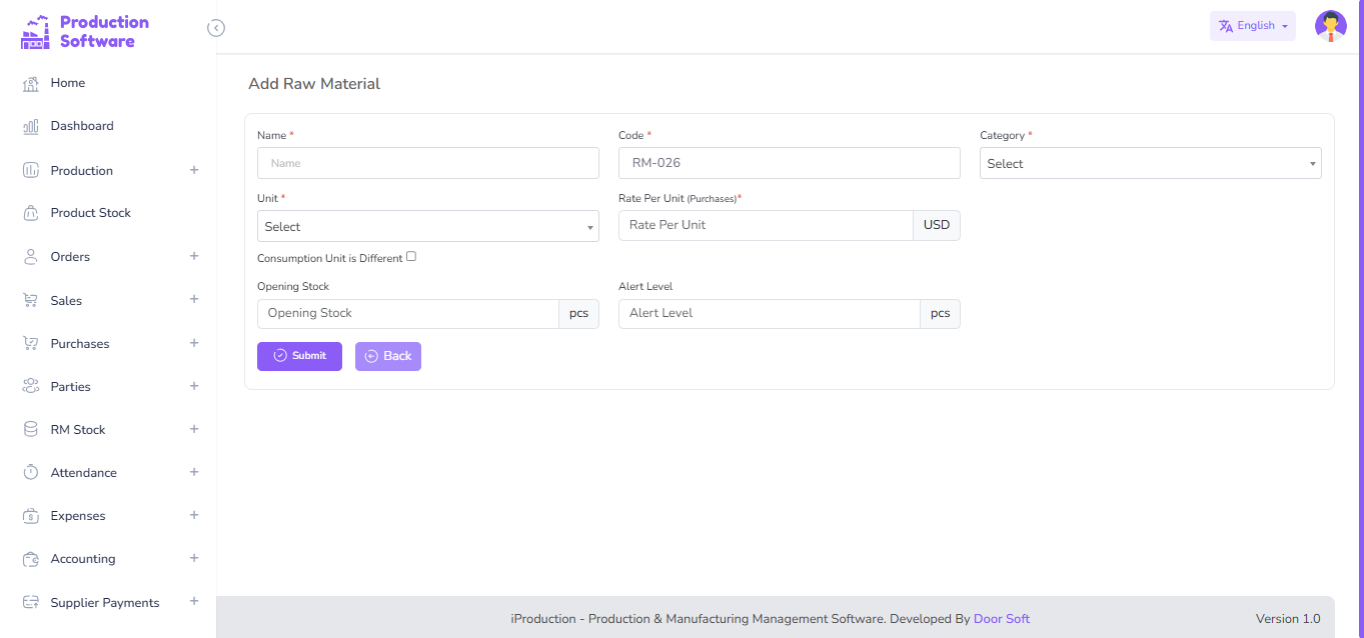This screenshot has width=1364, height=638.
Task: Click the RM Stock database icon
Action: (31, 430)
